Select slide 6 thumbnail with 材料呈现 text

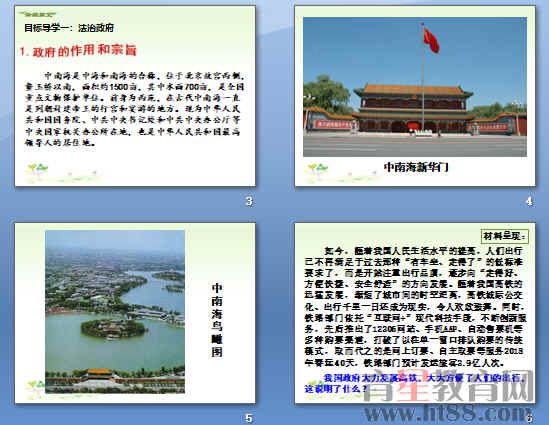tap(415, 313)
